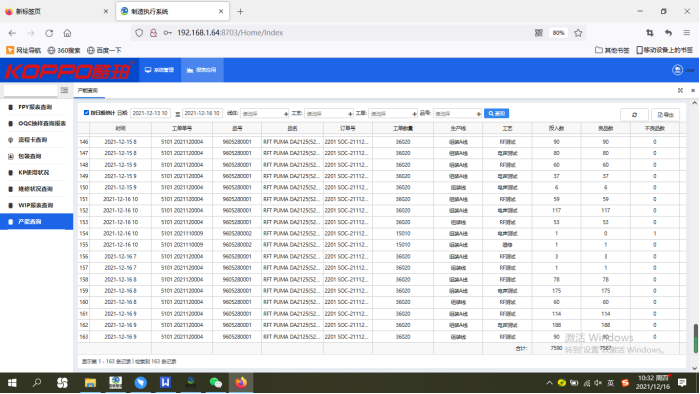The width and height of the screenshot is (700, 394).
Task: Click the 投入数 column header
Action: click(x=556, y=129)
